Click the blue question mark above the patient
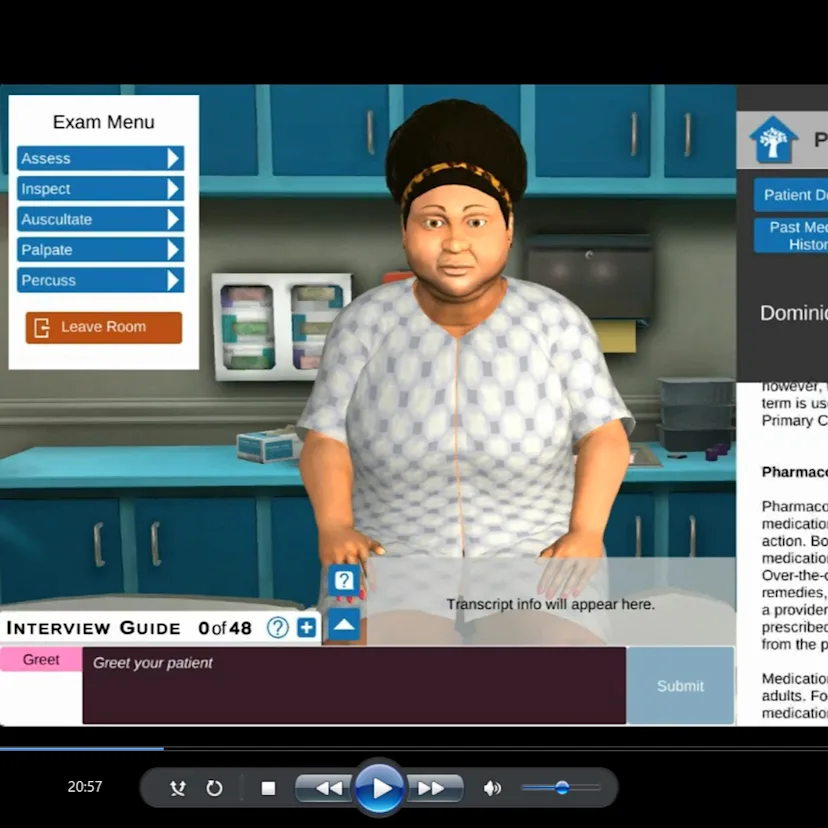Image resolution: width=828 pixels, height=828 pixels. point(343,580)
